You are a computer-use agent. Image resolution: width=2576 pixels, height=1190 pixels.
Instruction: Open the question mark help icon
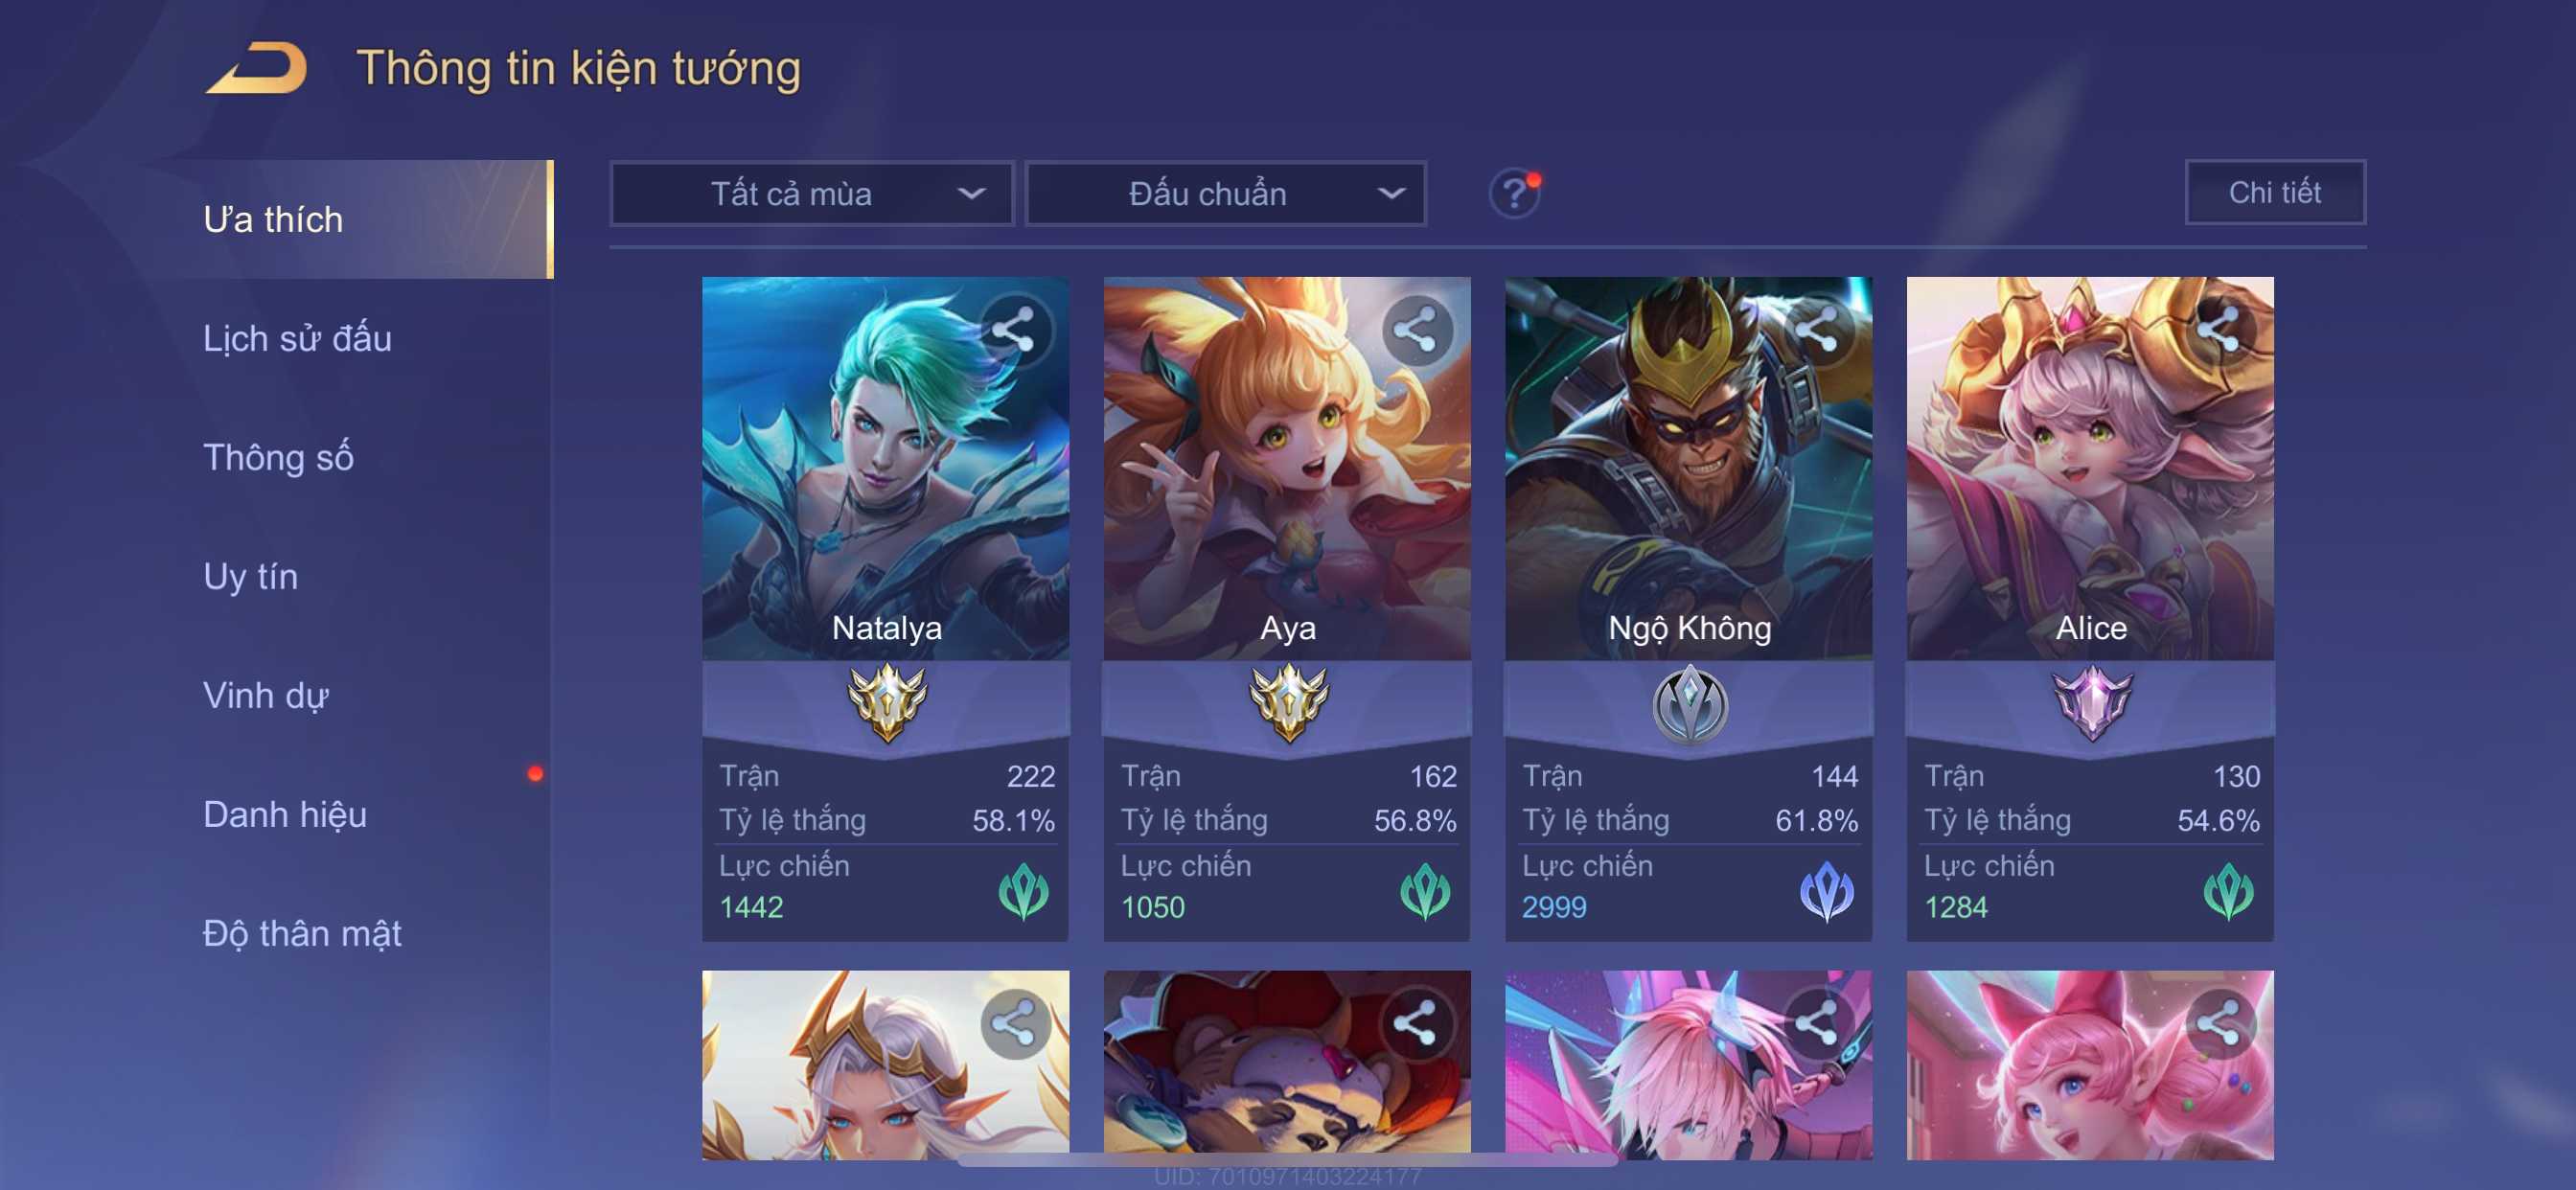[x=1514, y=193]
